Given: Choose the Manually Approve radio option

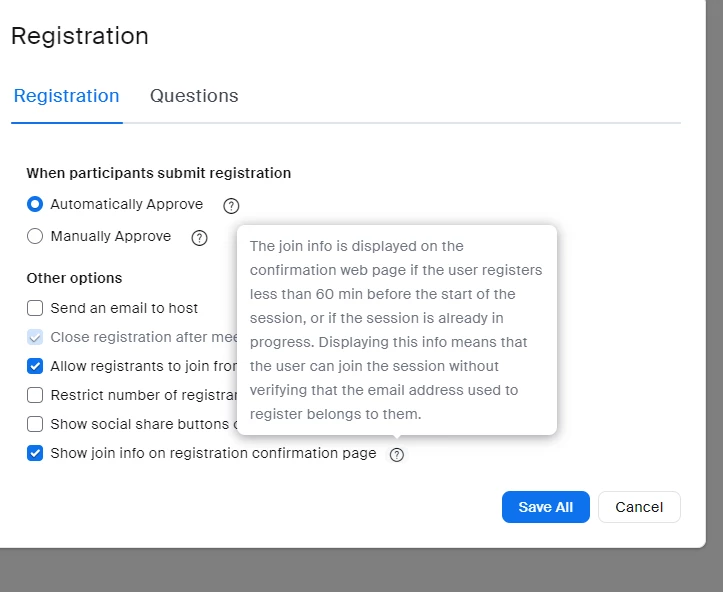Looking at the screenshot, I should pyautogui.click(x=35, y=237).
